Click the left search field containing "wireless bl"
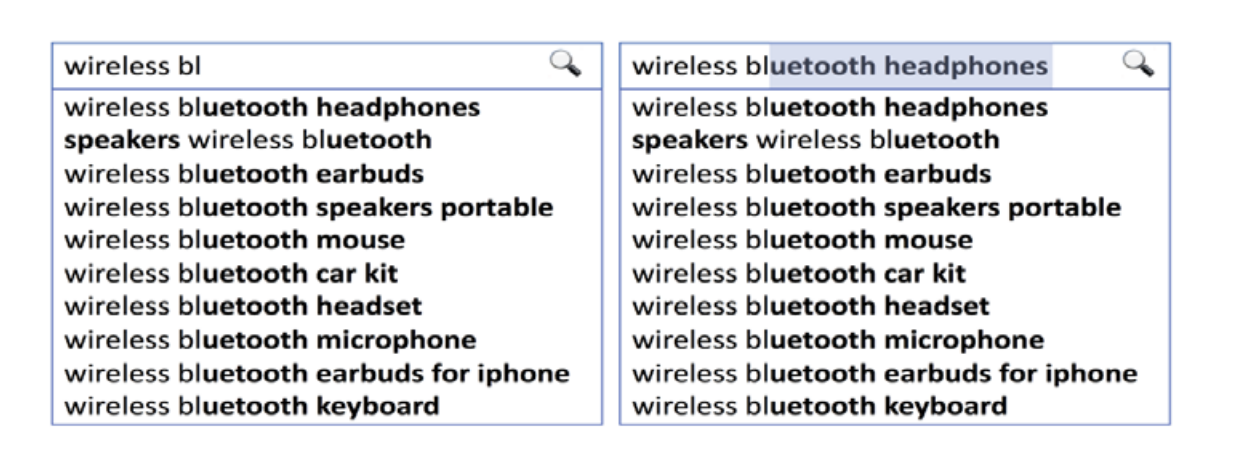 pyautogui.click(x=300, y=66)
